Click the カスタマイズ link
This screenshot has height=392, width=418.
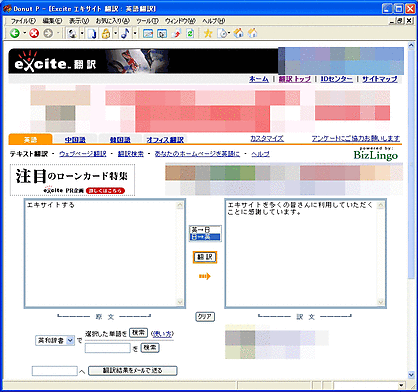pyautogui.click(x=267, y=139)
